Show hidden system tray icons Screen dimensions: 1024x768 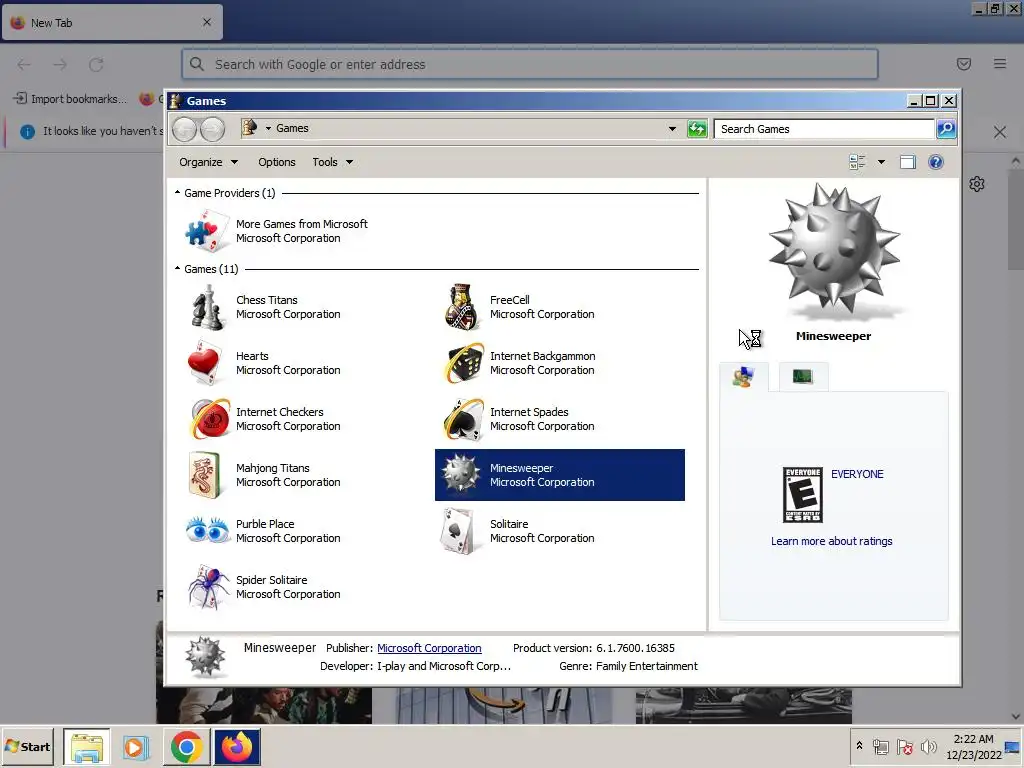(859, 746)
